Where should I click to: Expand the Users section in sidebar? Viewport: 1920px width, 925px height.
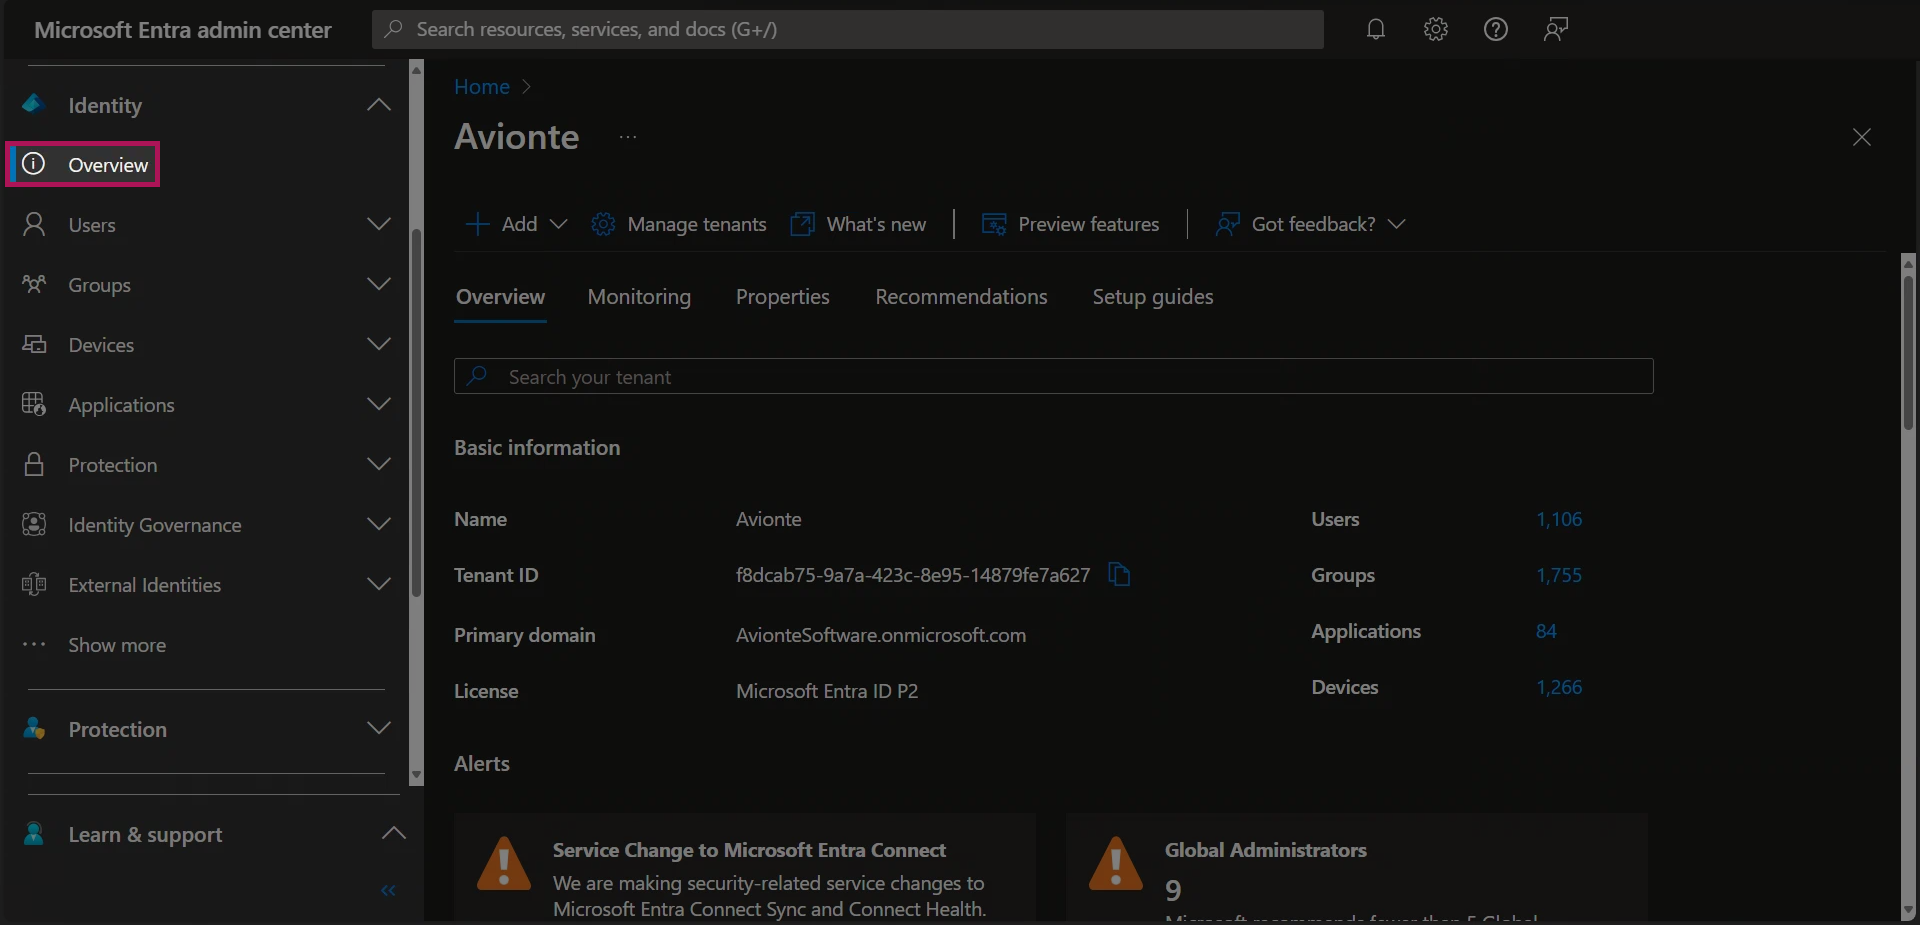tap(379, 224)
